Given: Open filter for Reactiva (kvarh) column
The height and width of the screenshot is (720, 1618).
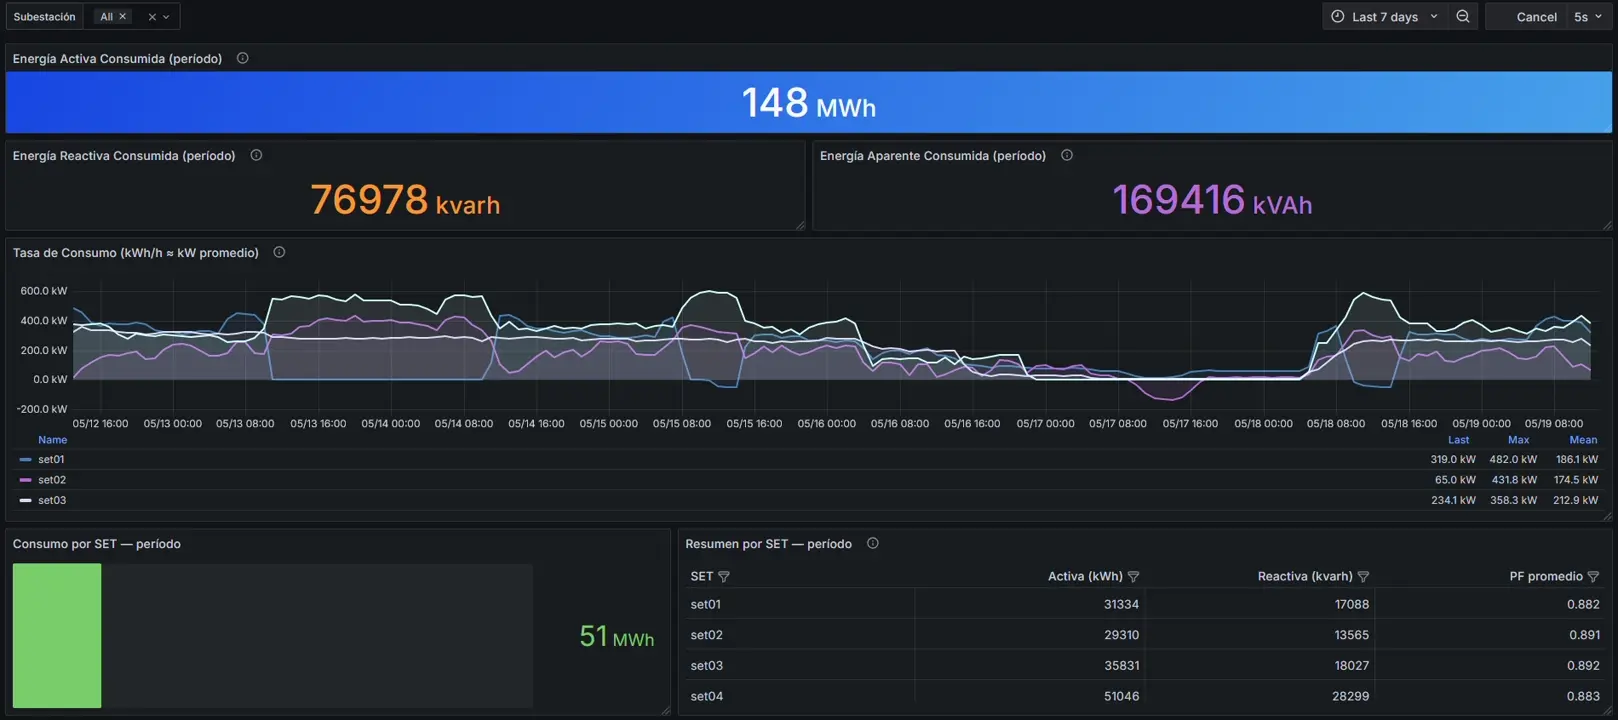Looking at the screenshot, I should tap(1363, 577).
